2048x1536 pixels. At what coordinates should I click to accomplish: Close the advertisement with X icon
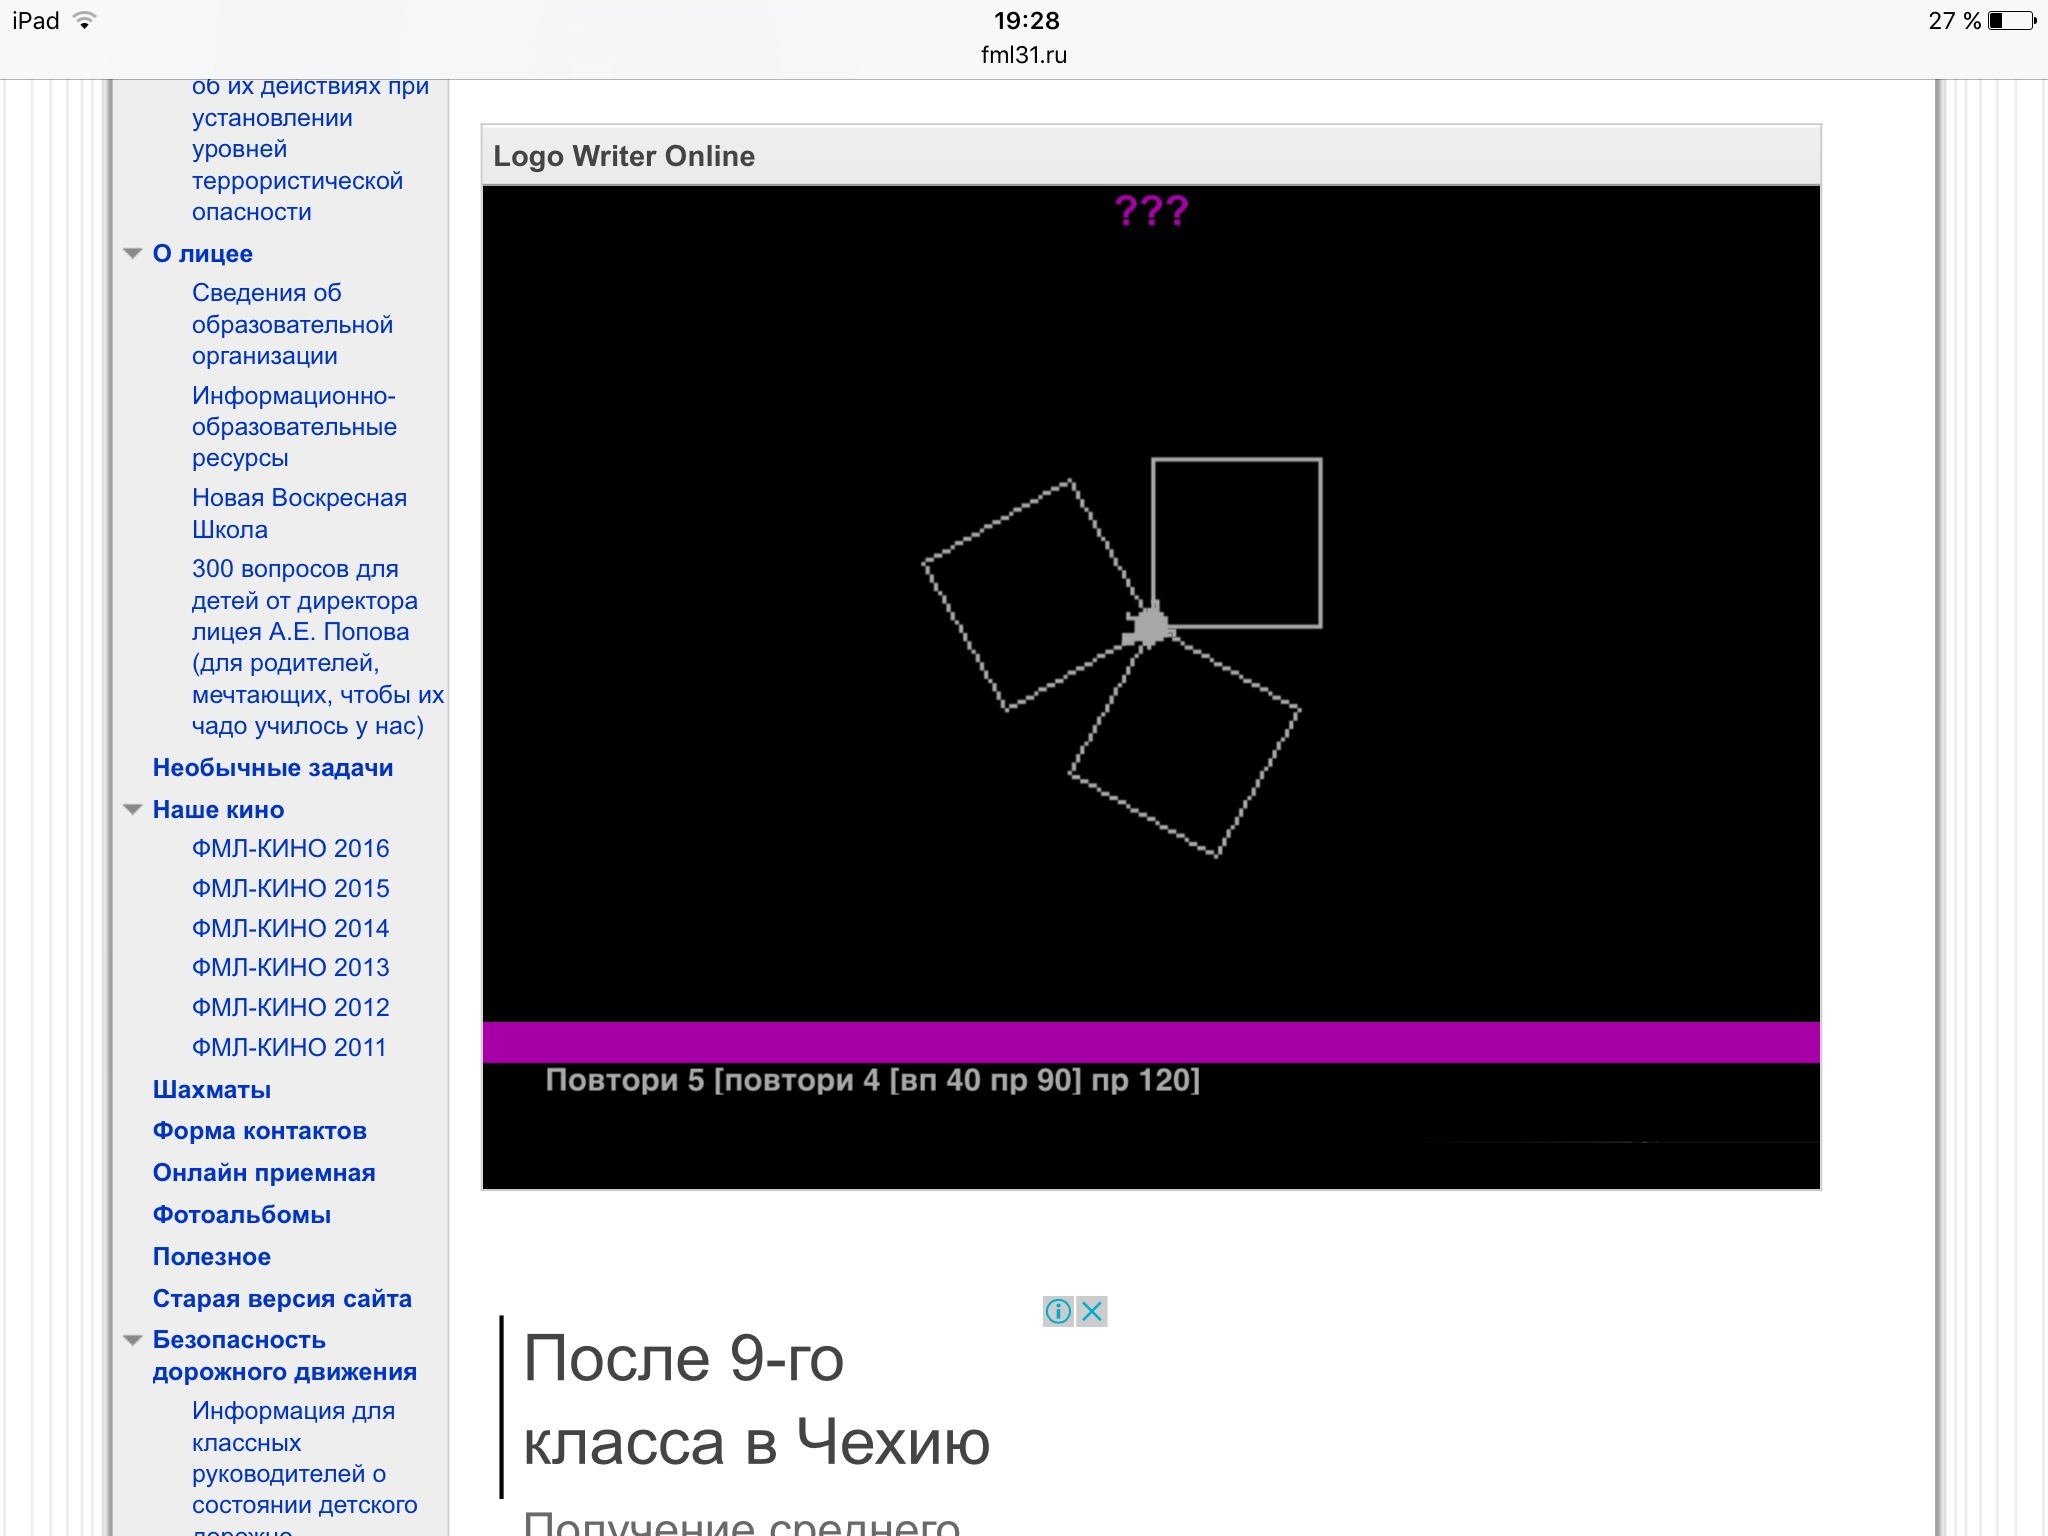tap(1092, 1311)
